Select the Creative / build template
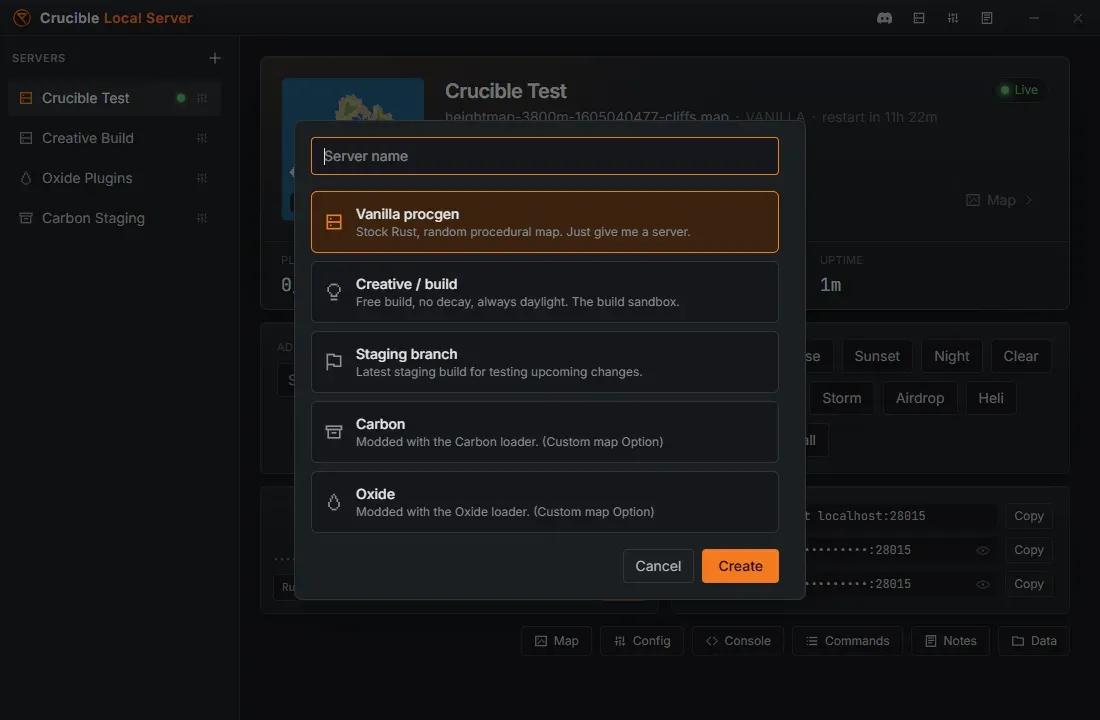The image size is (1100, 720). point(544,292)
